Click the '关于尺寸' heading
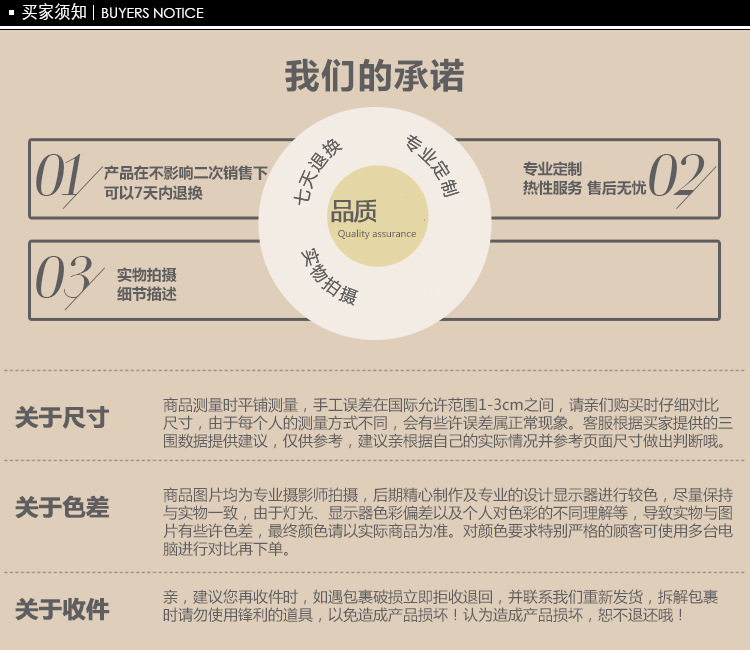750x650 pixels. 62,417
